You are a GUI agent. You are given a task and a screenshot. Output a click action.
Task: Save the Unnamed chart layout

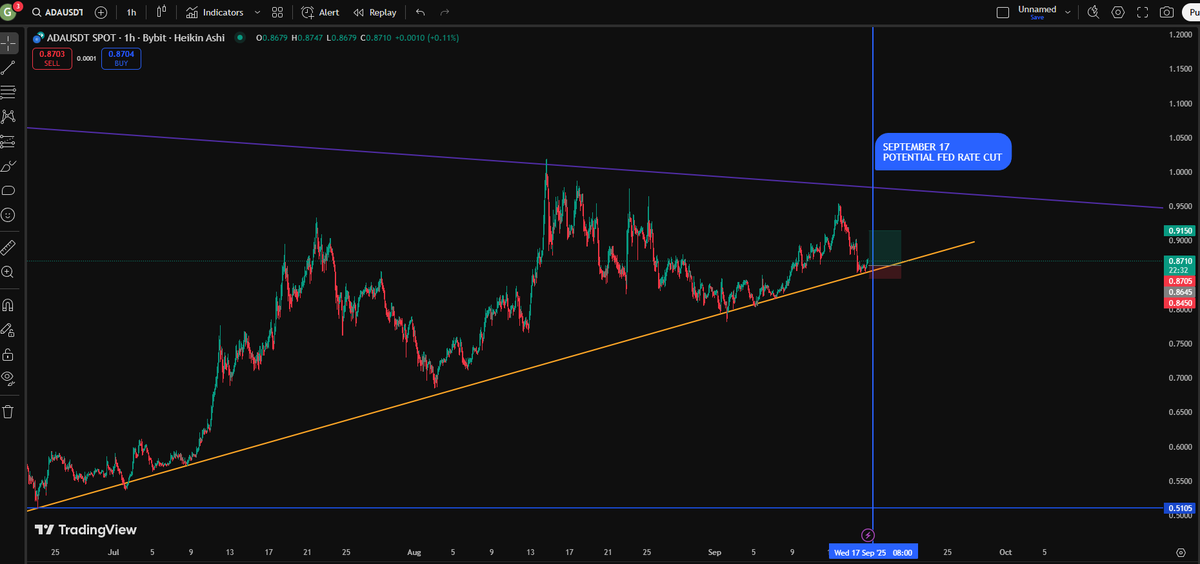point(1037,17)
